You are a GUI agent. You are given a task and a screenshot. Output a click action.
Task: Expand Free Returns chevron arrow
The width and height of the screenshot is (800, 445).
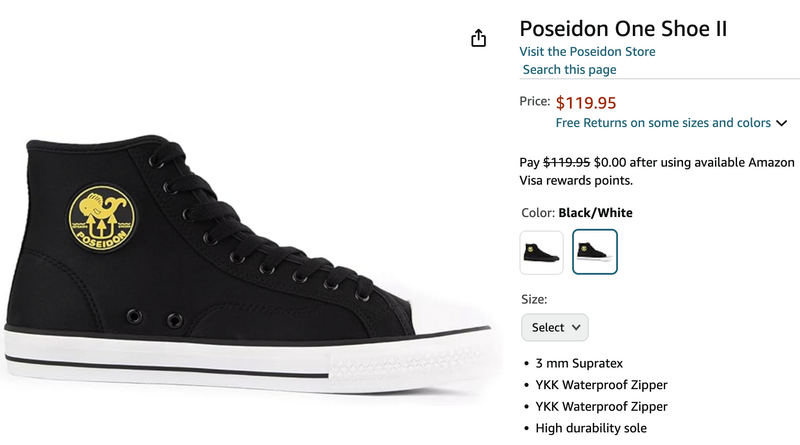pos(781,123)
